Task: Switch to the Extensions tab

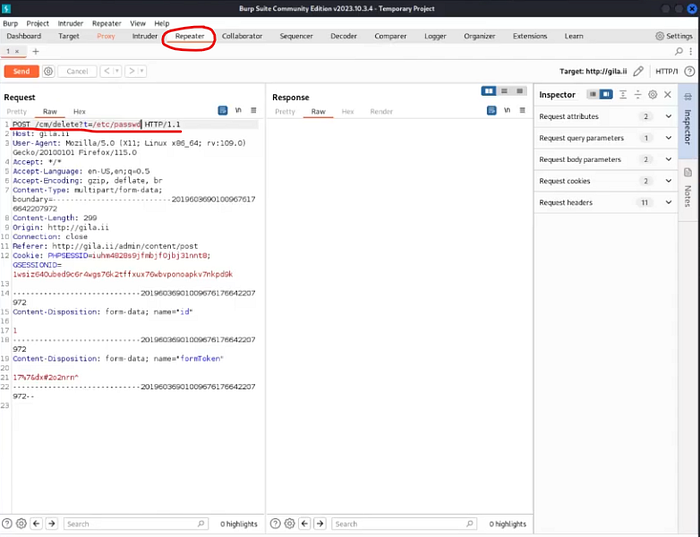Action: 530,36
